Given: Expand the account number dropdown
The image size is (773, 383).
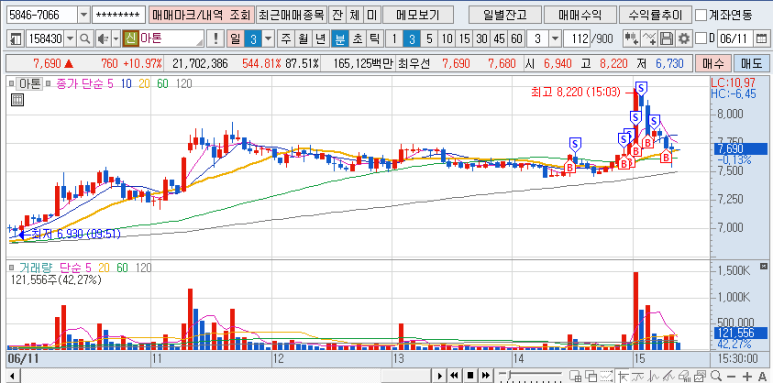Looking at the screenshot, I should [84, 15].
